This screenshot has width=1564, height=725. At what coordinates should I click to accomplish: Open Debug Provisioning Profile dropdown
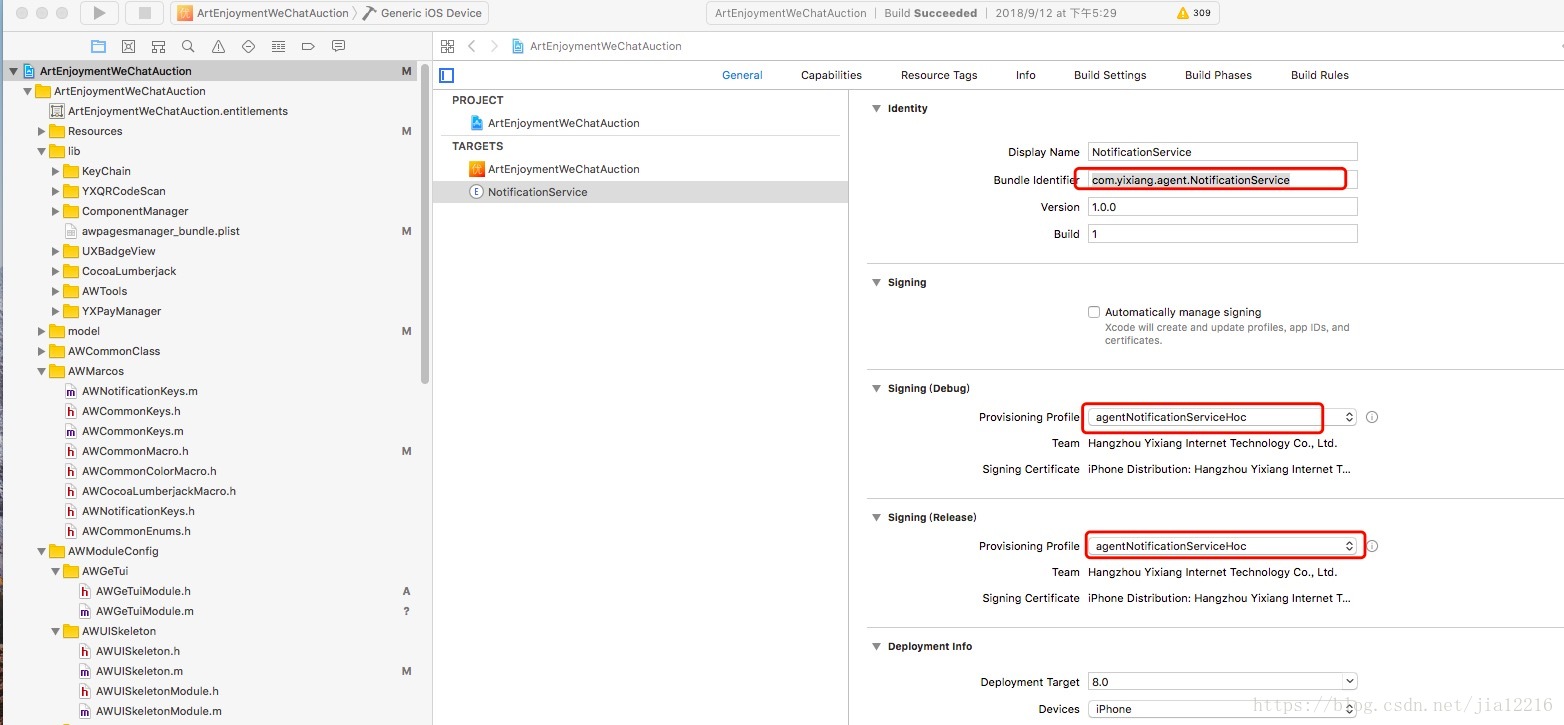point(1222,417)
